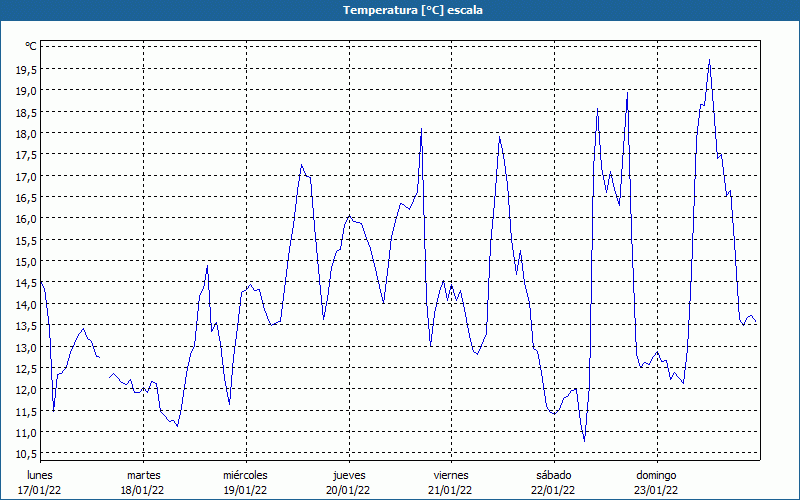Click the 11,0 axis value

pyautogui.click(x=26, y=433)
